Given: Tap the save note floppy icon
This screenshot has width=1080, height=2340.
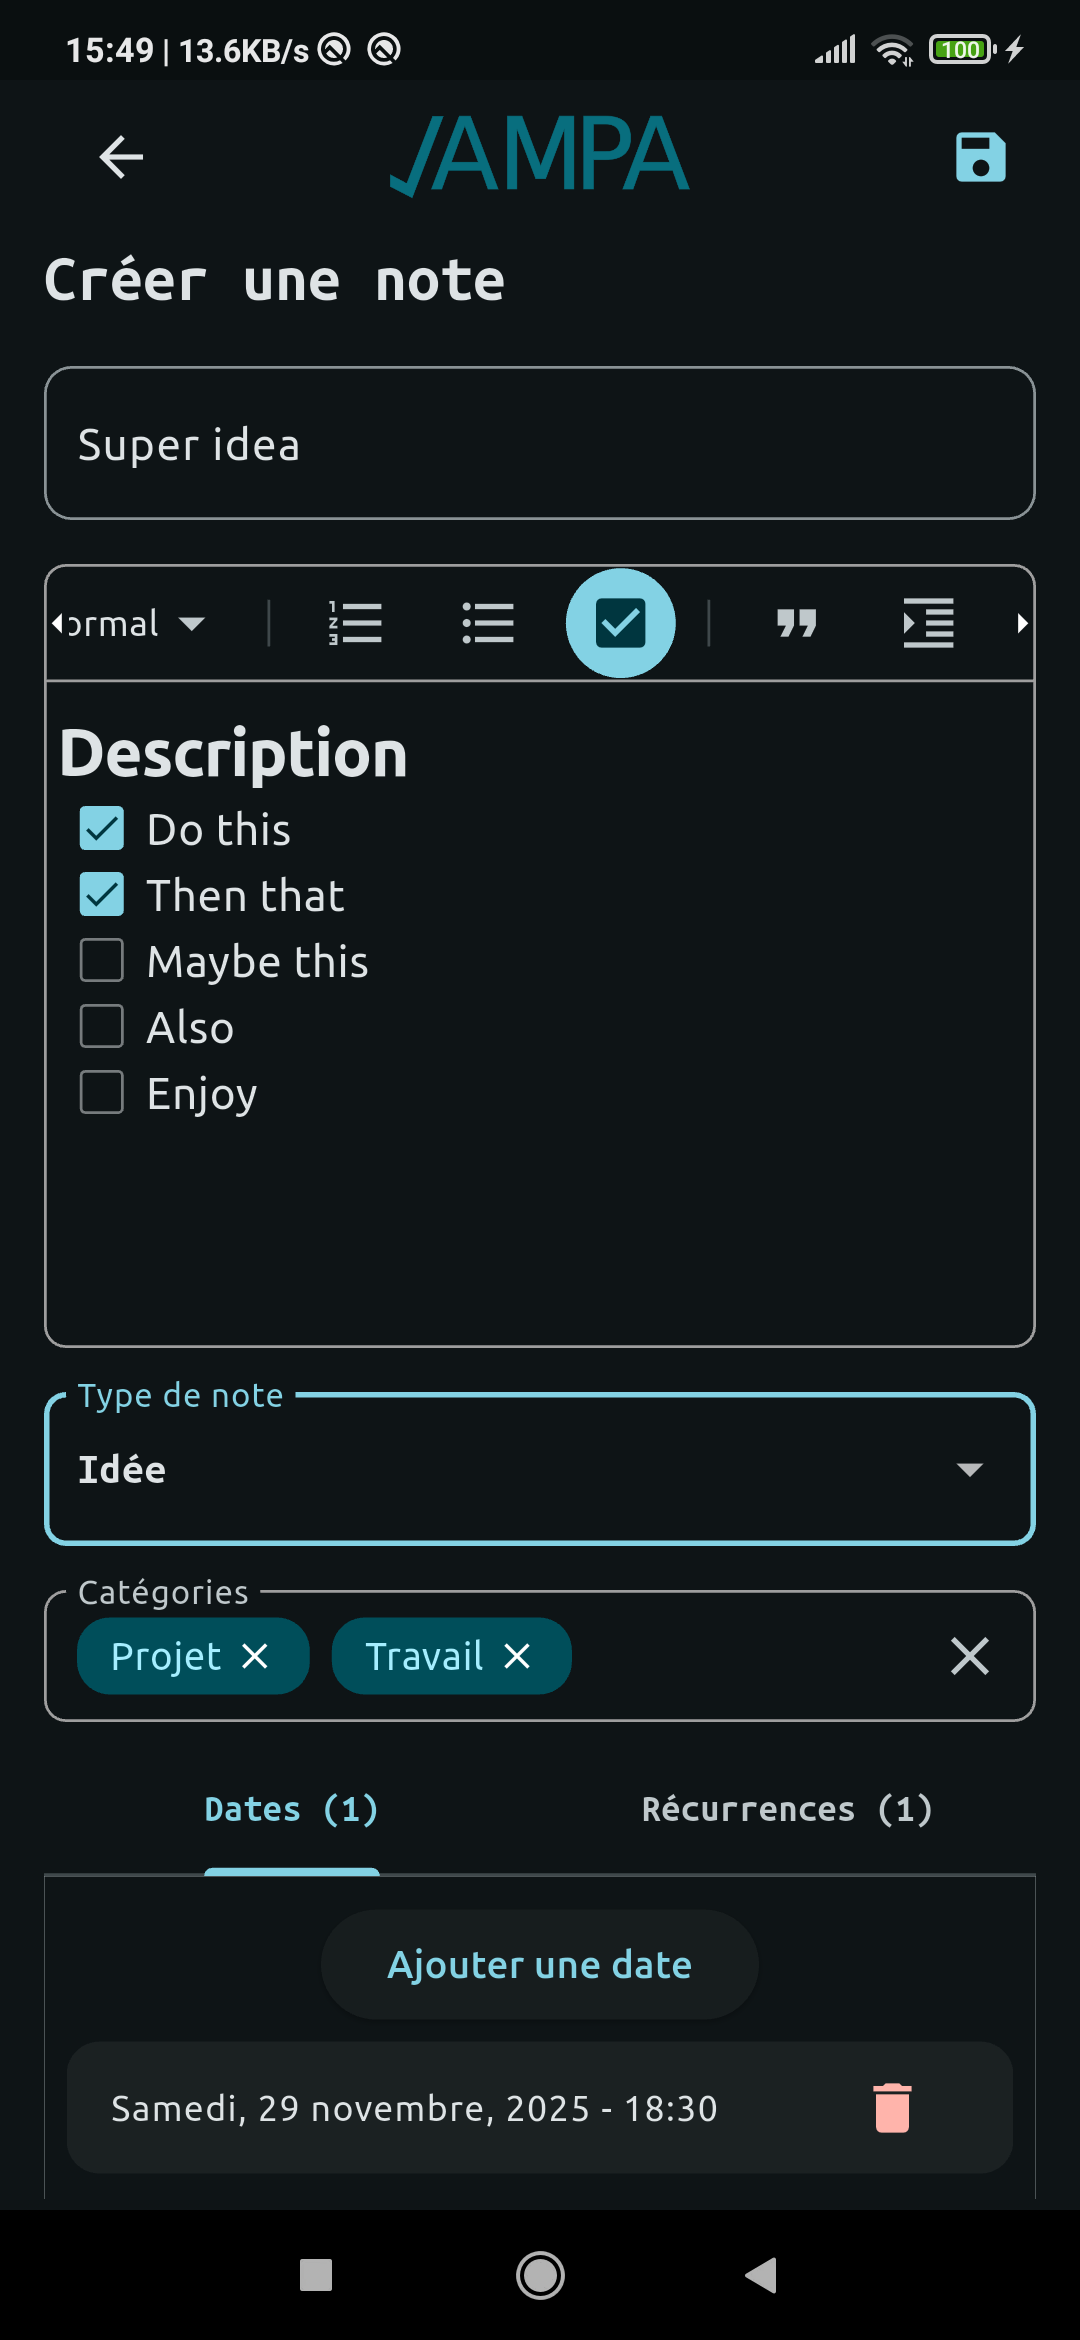Looking at the screenshot, I should [x=980, y=157].
